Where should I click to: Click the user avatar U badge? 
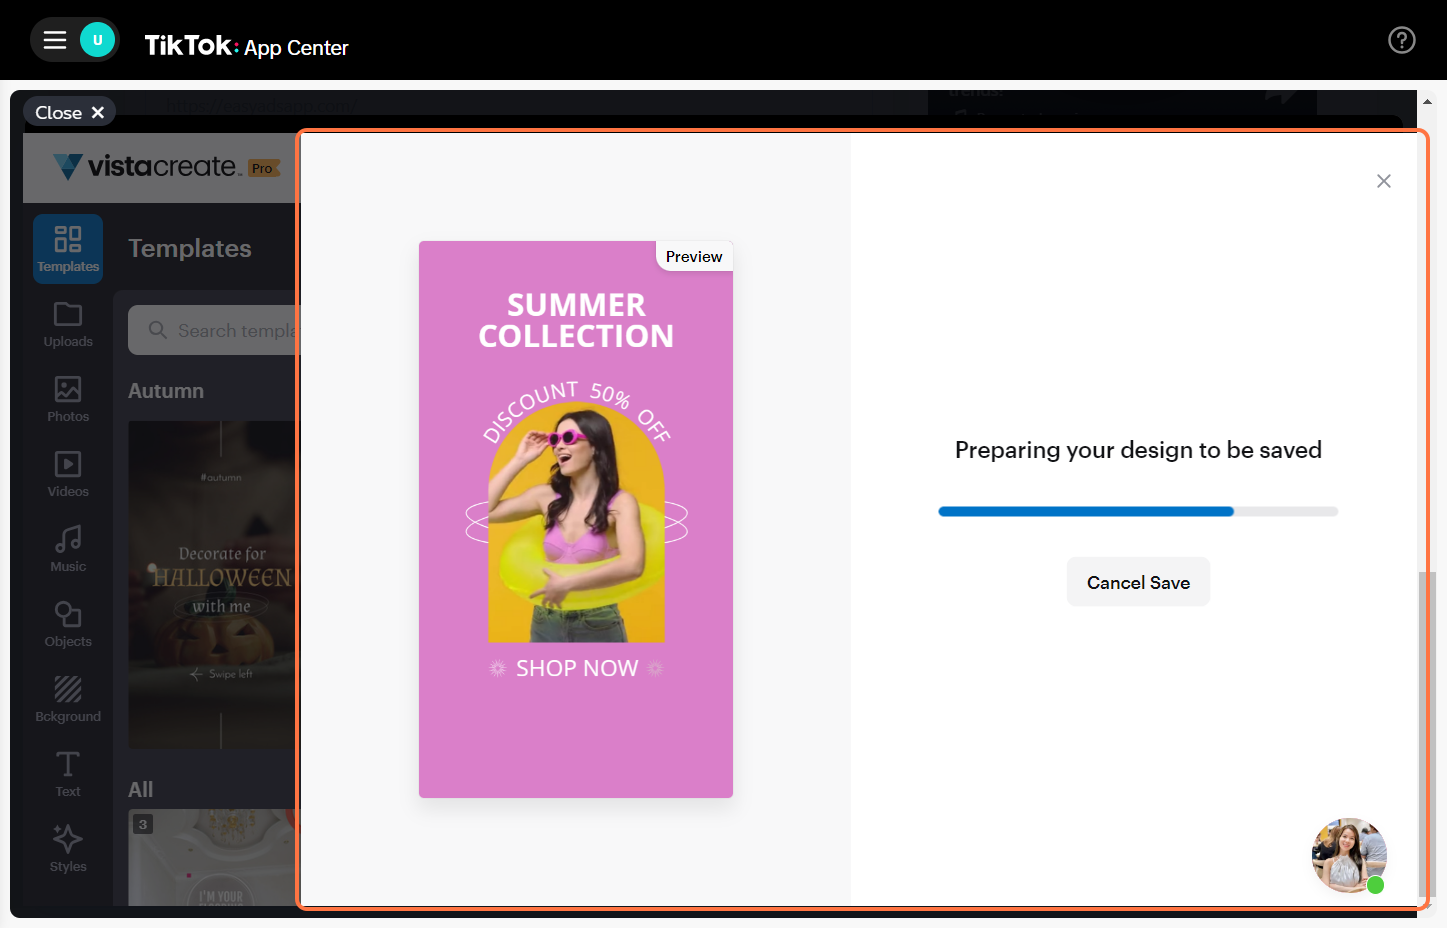click(97, 40)
